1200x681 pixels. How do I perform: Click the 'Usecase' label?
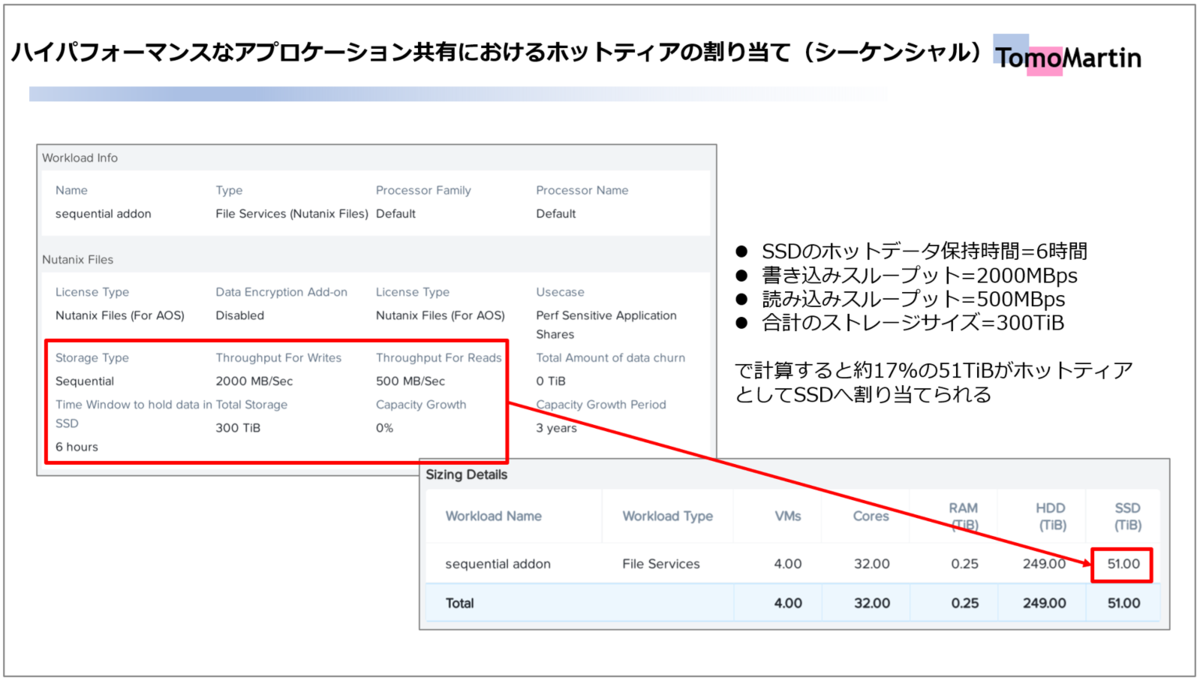point(560,292)
